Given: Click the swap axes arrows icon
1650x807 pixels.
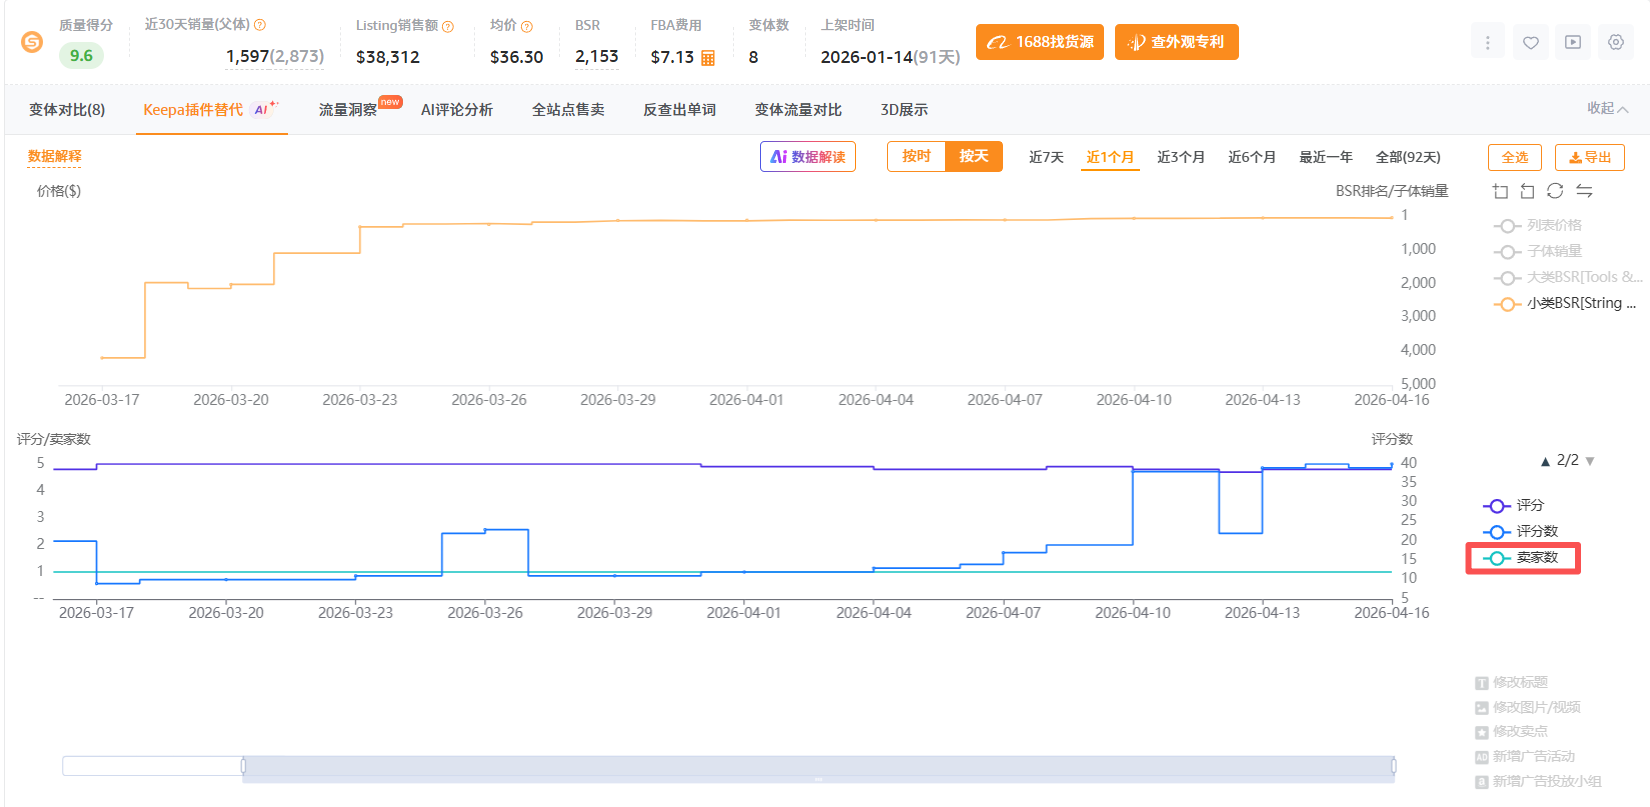Looking at the screenshot, I should 1584,191.
